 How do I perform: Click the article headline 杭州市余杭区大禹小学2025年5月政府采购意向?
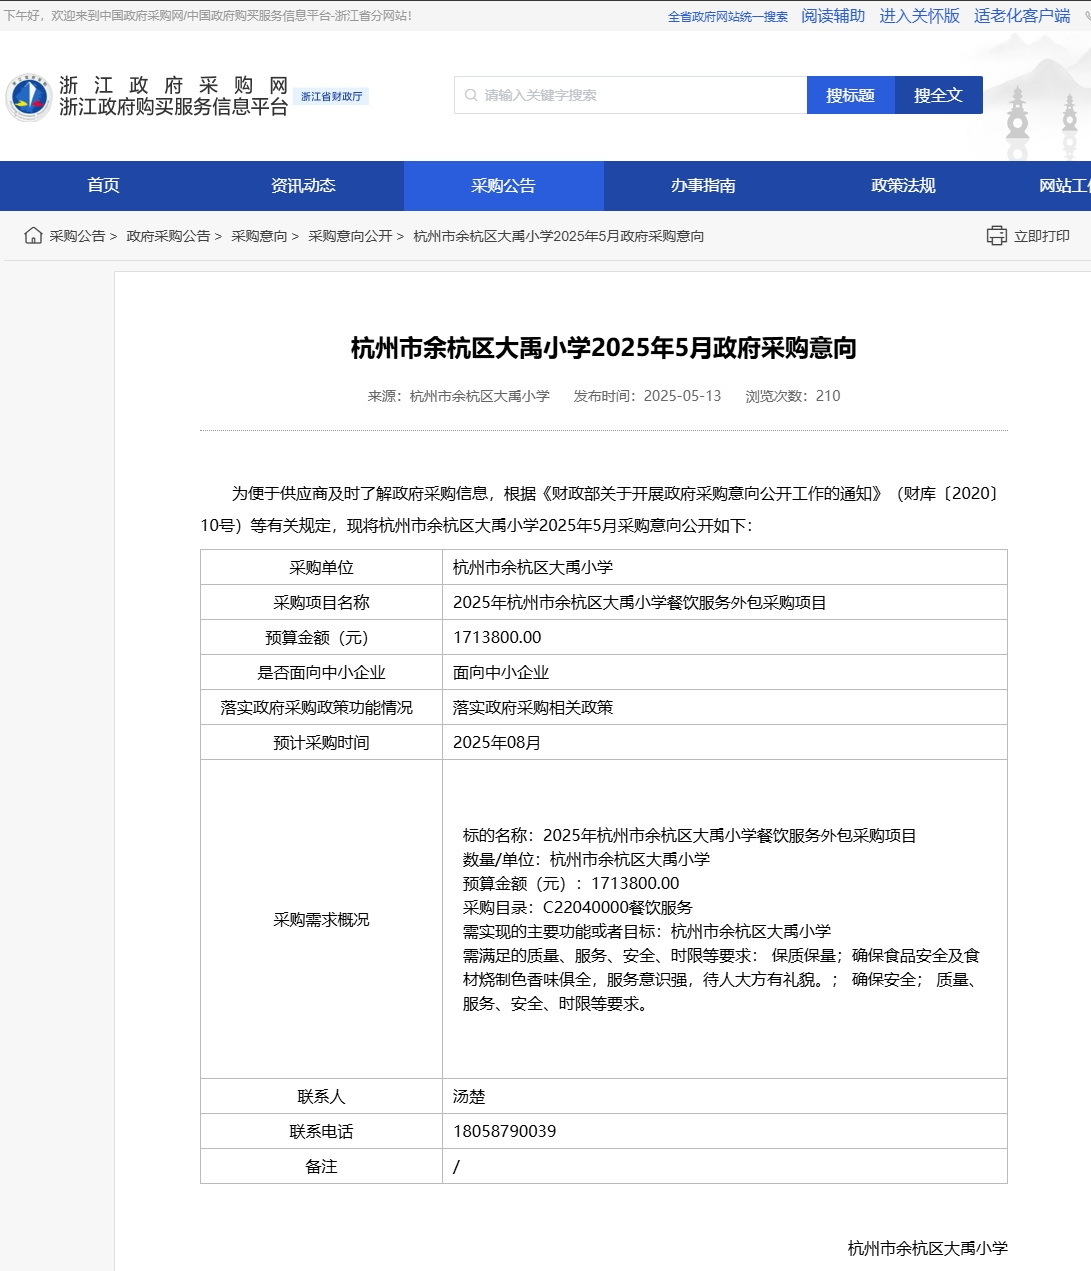[x=604, y=348]
